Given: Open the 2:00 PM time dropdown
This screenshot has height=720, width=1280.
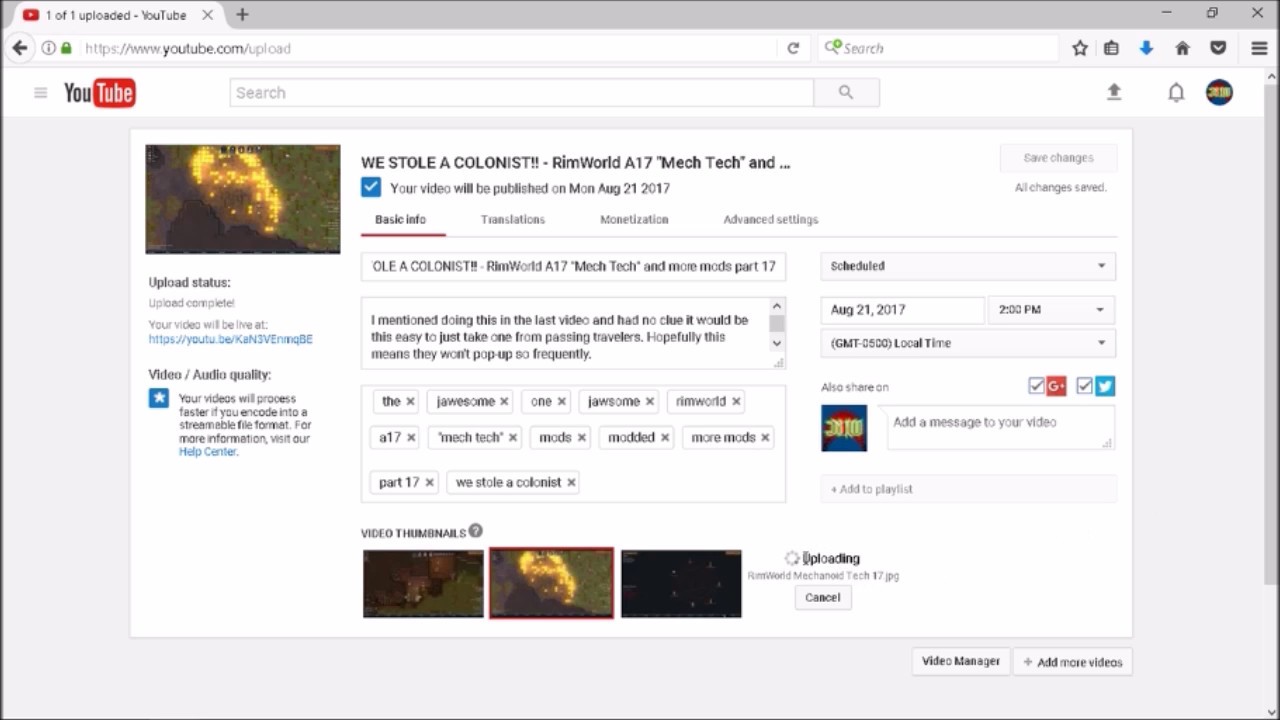Looking at the screenshot, I should [1051, 310].
